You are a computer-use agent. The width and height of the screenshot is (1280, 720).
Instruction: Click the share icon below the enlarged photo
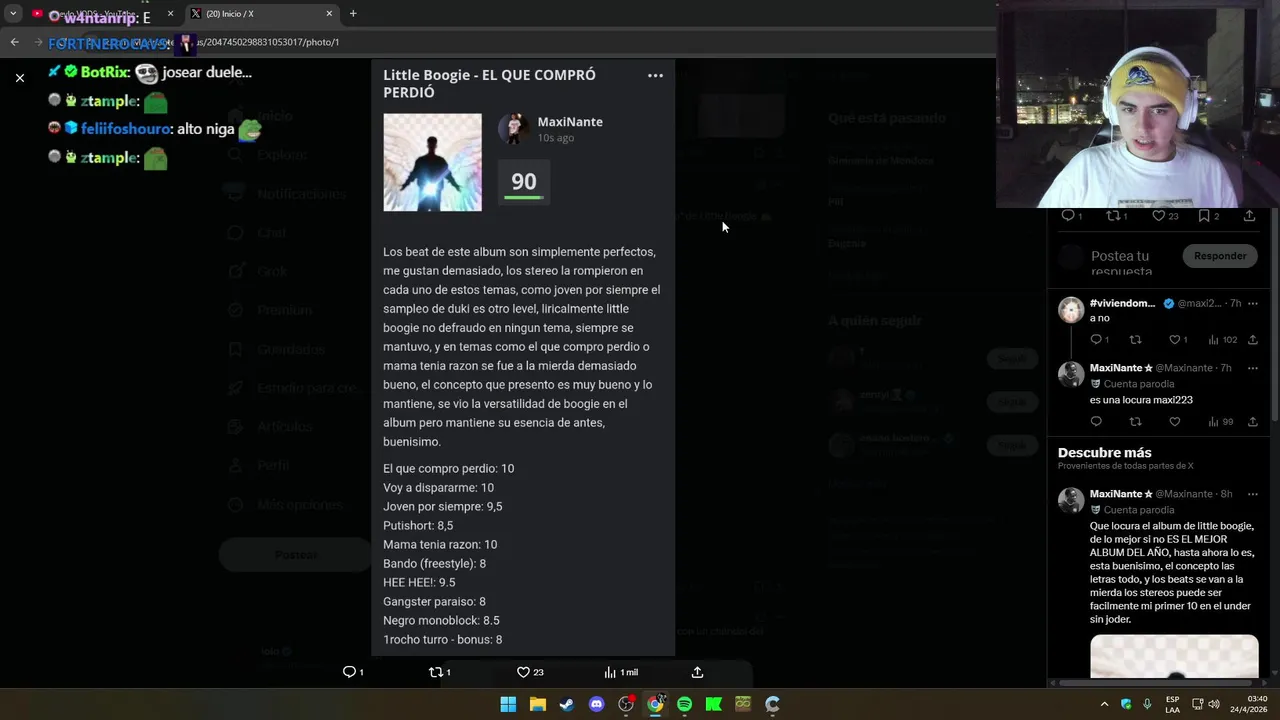coord(697,672)
